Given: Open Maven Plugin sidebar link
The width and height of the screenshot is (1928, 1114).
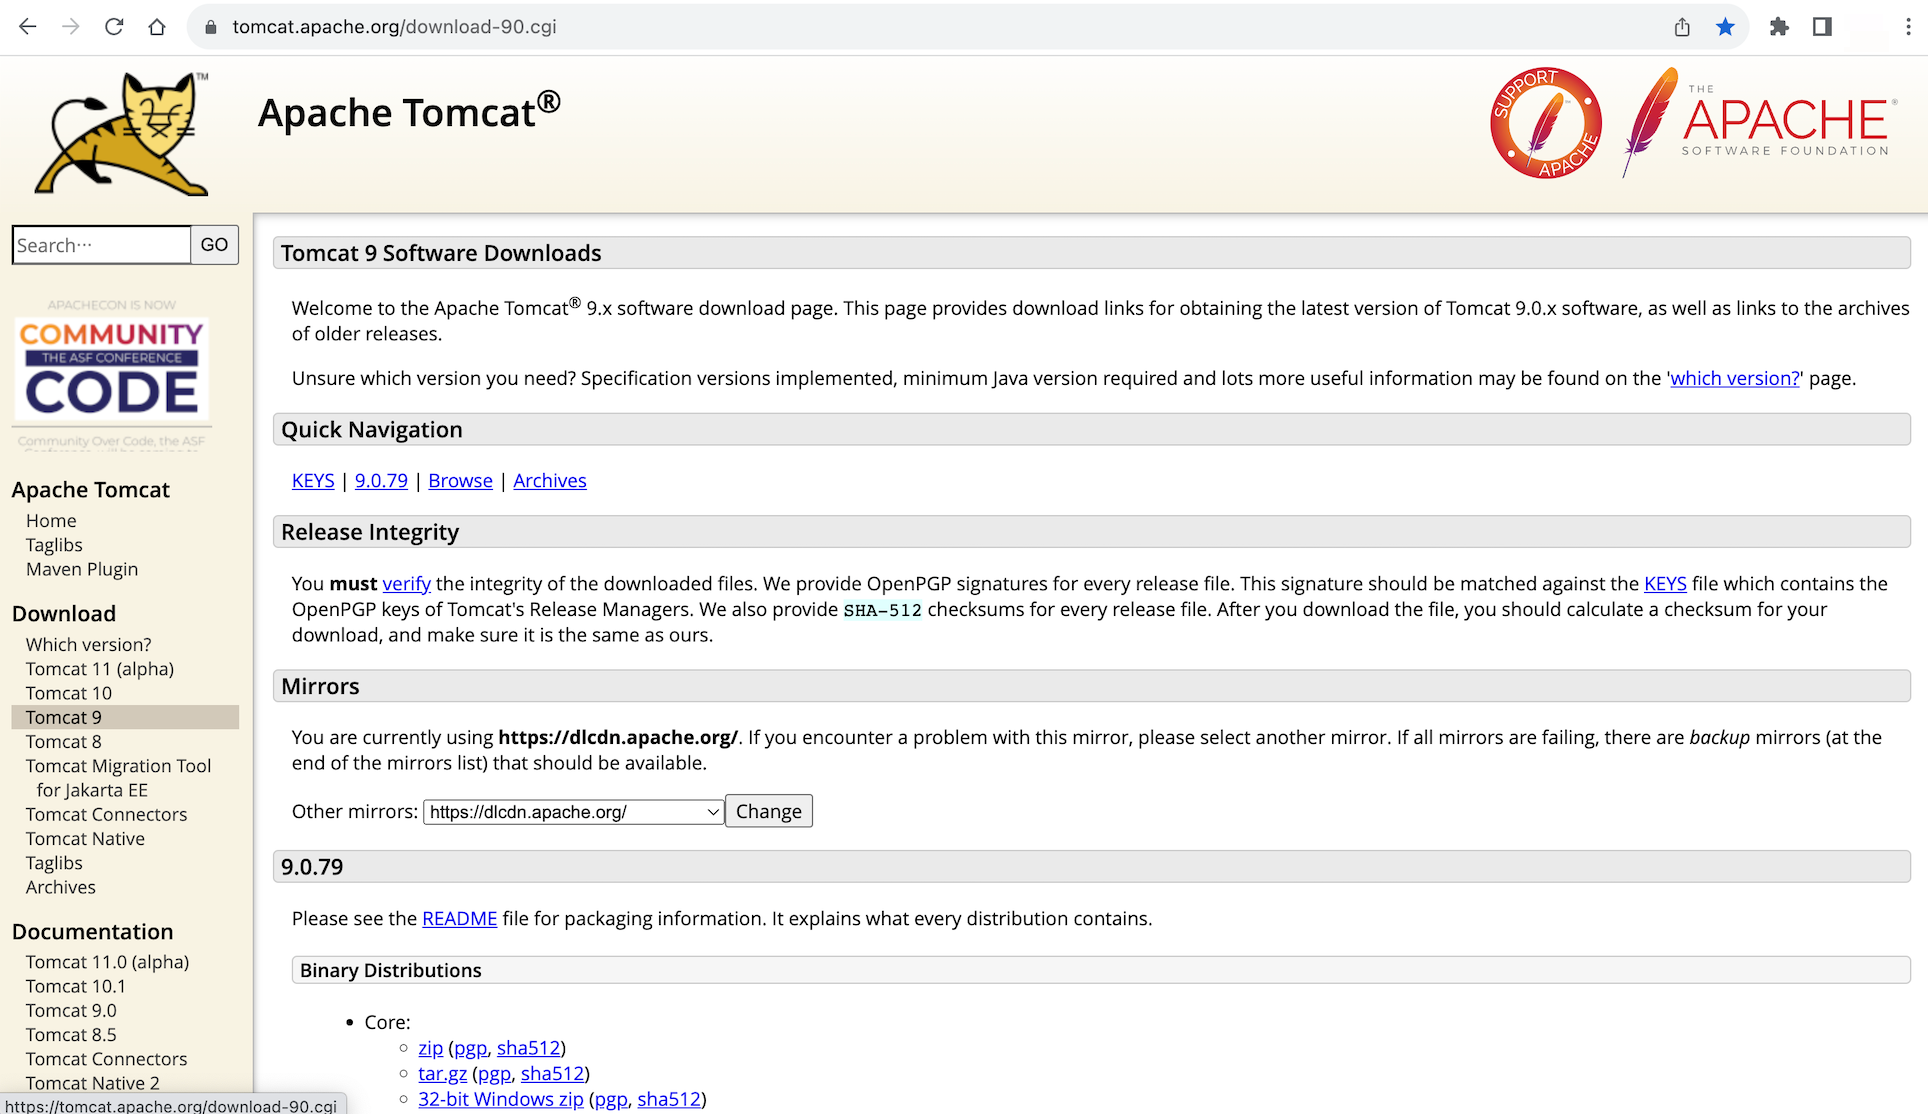Looking at the screenshot, I should [82, 569].
